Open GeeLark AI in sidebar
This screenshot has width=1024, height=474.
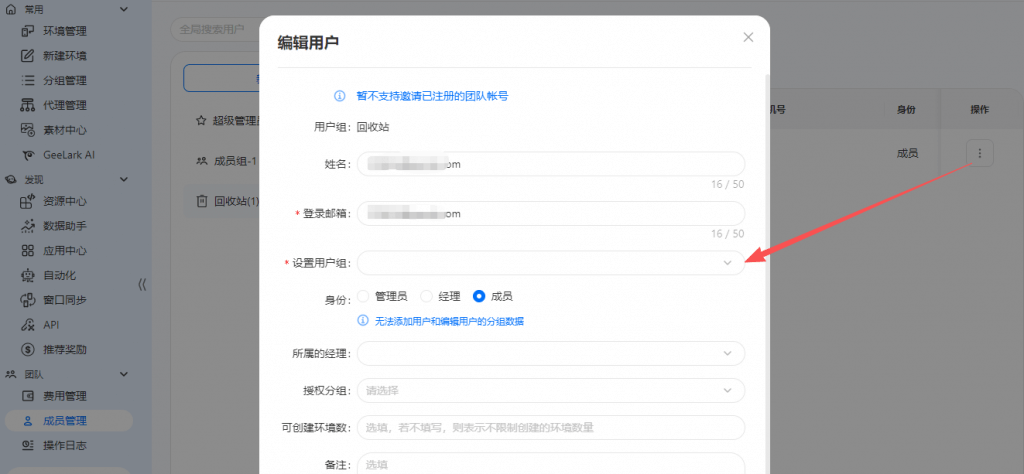[x=67, y=155]
